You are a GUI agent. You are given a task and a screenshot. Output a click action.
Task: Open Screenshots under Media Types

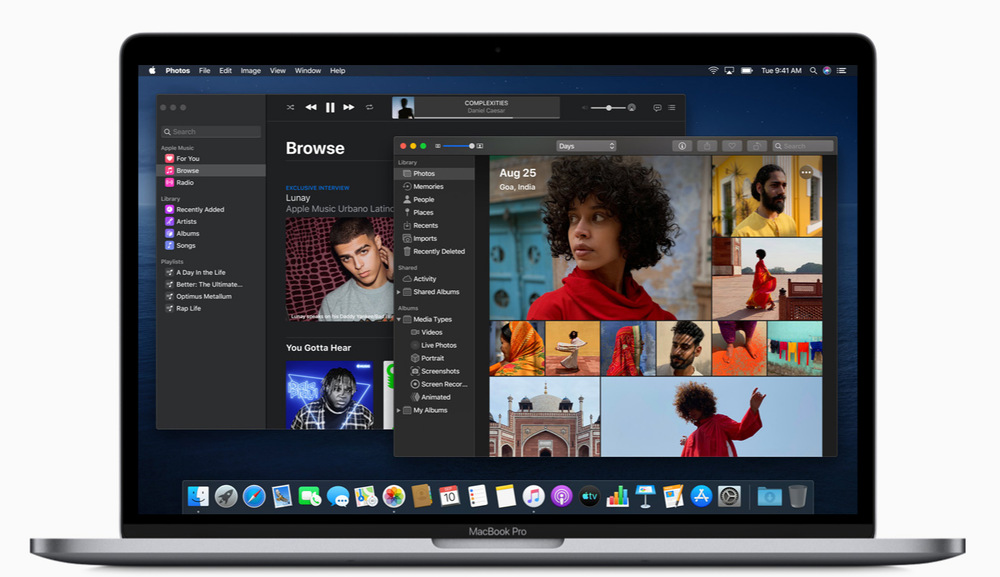click(x=435, y=371)
